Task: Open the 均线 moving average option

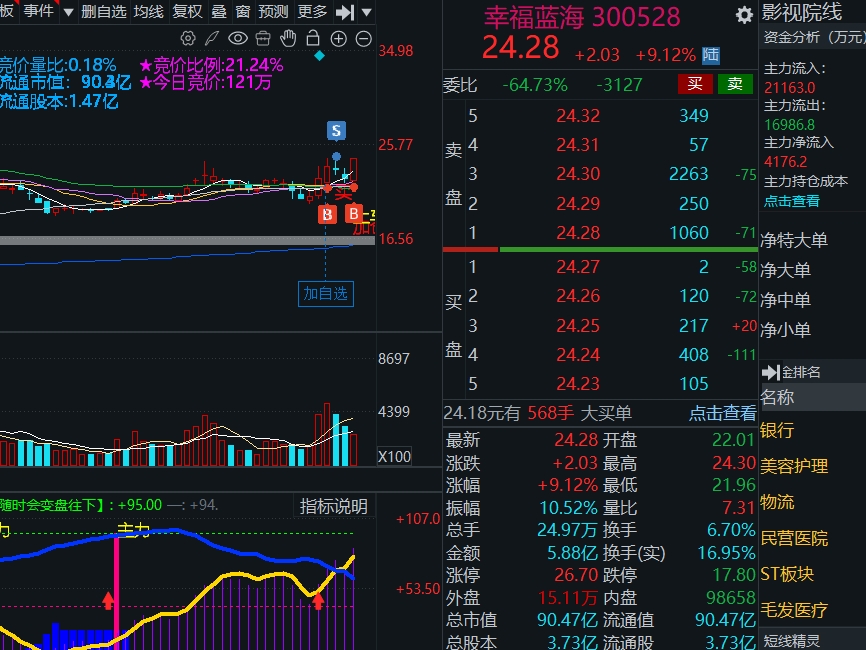Action: click(x=149, y=11)
